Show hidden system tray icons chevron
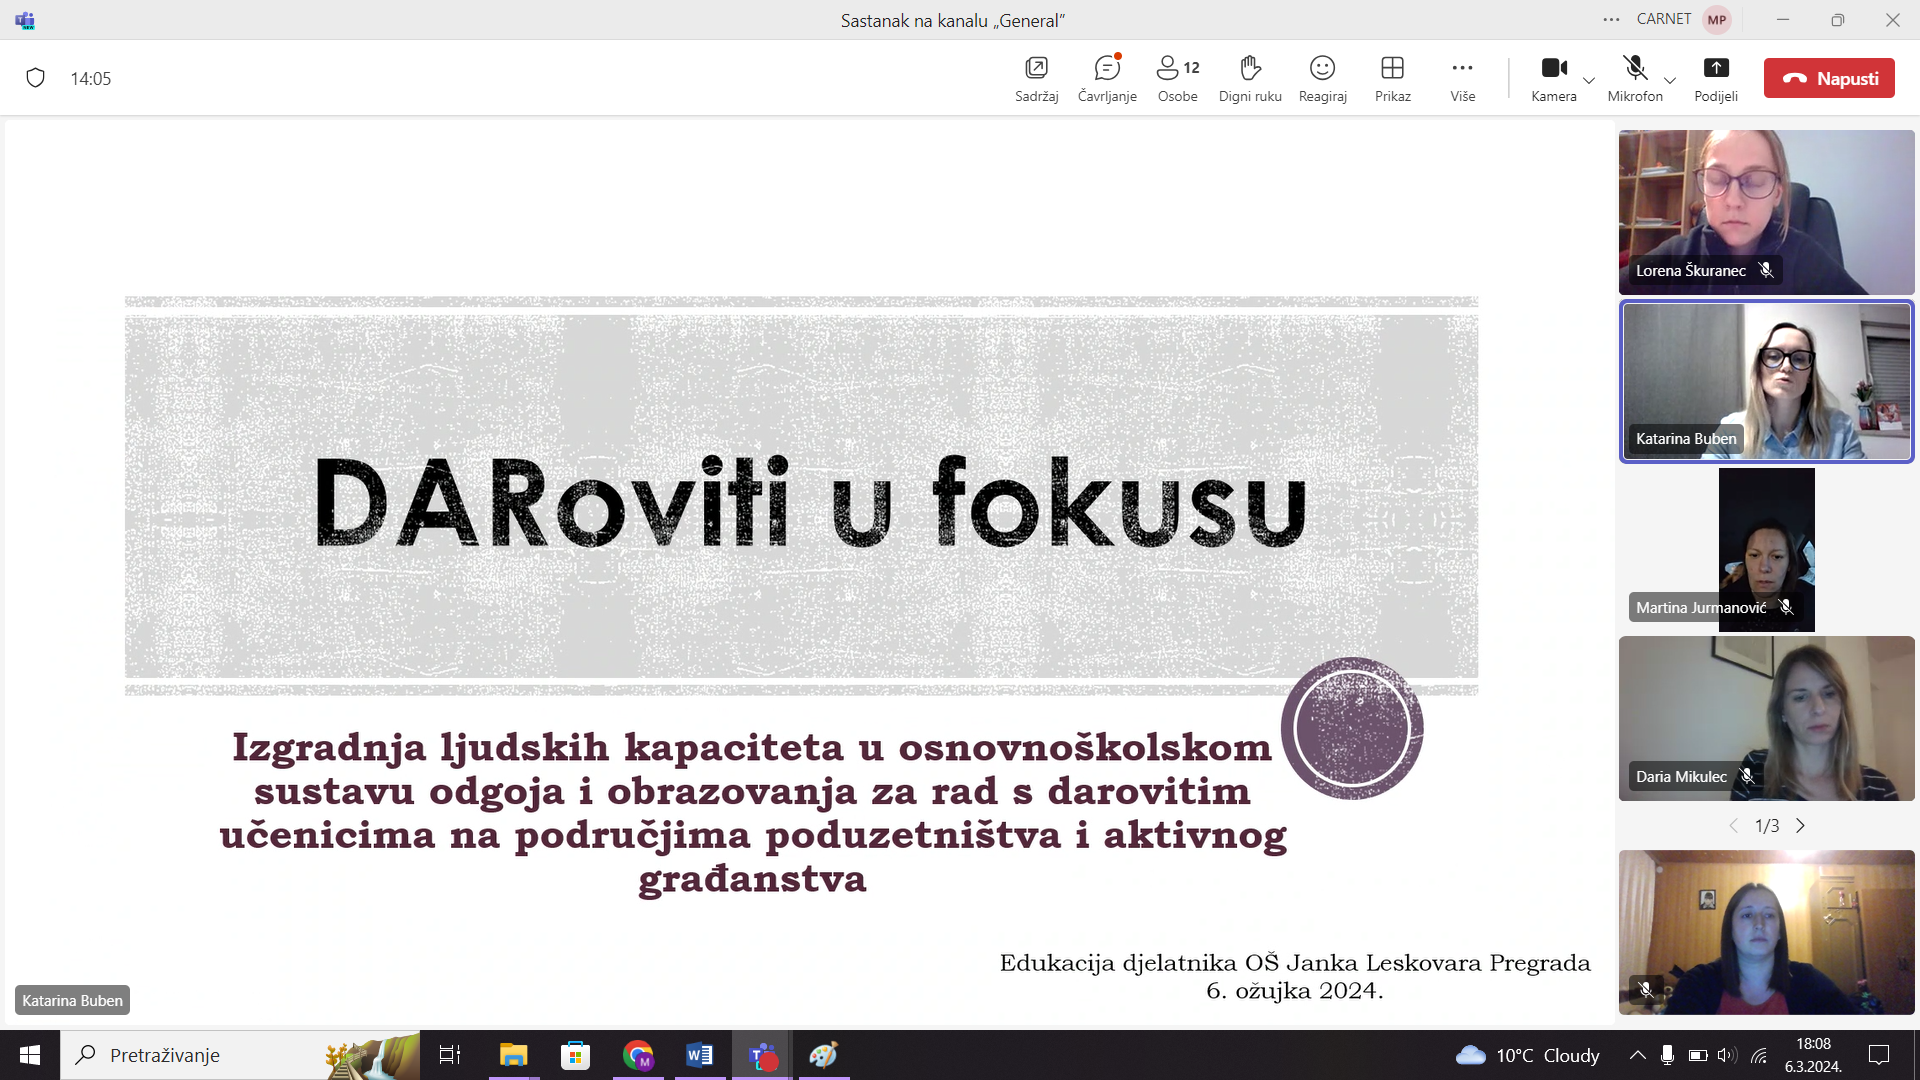 1637,1055
